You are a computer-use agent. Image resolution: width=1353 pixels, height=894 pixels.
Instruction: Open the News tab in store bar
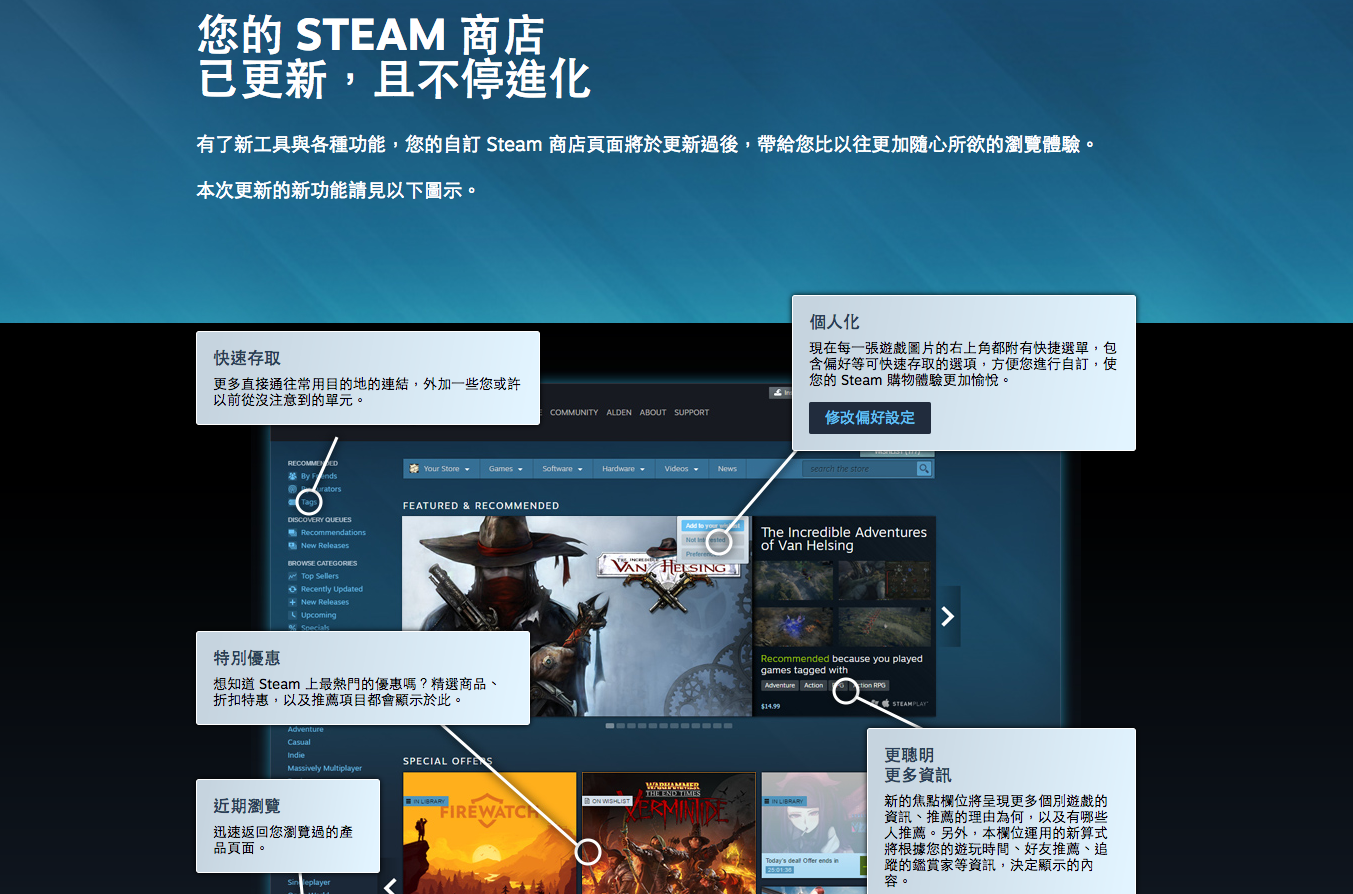click(727, 469)
